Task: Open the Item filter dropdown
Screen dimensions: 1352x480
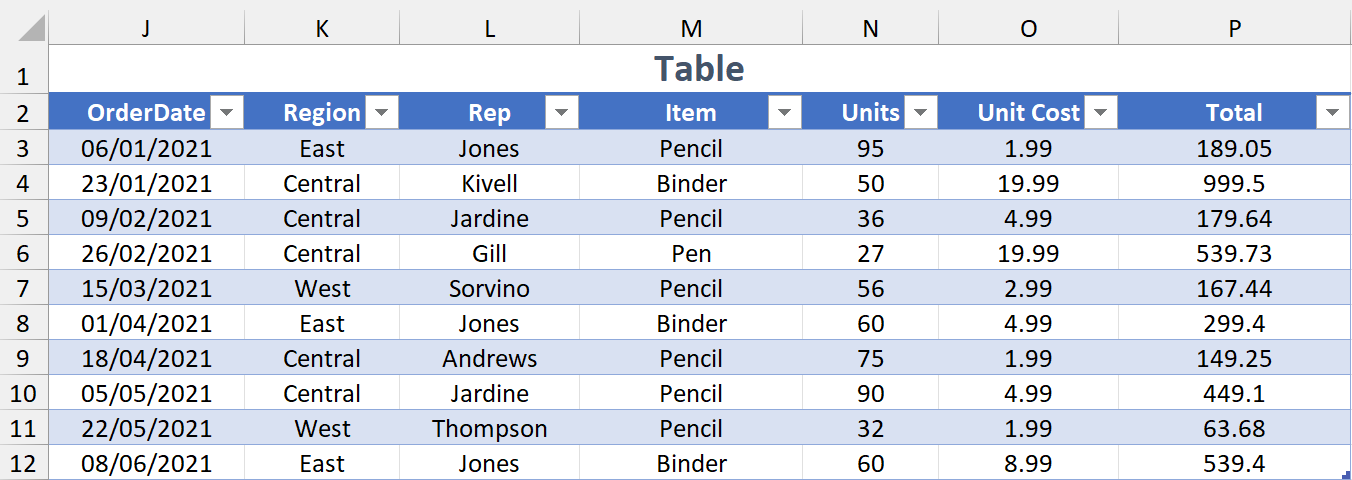Action: coord(785,113)
